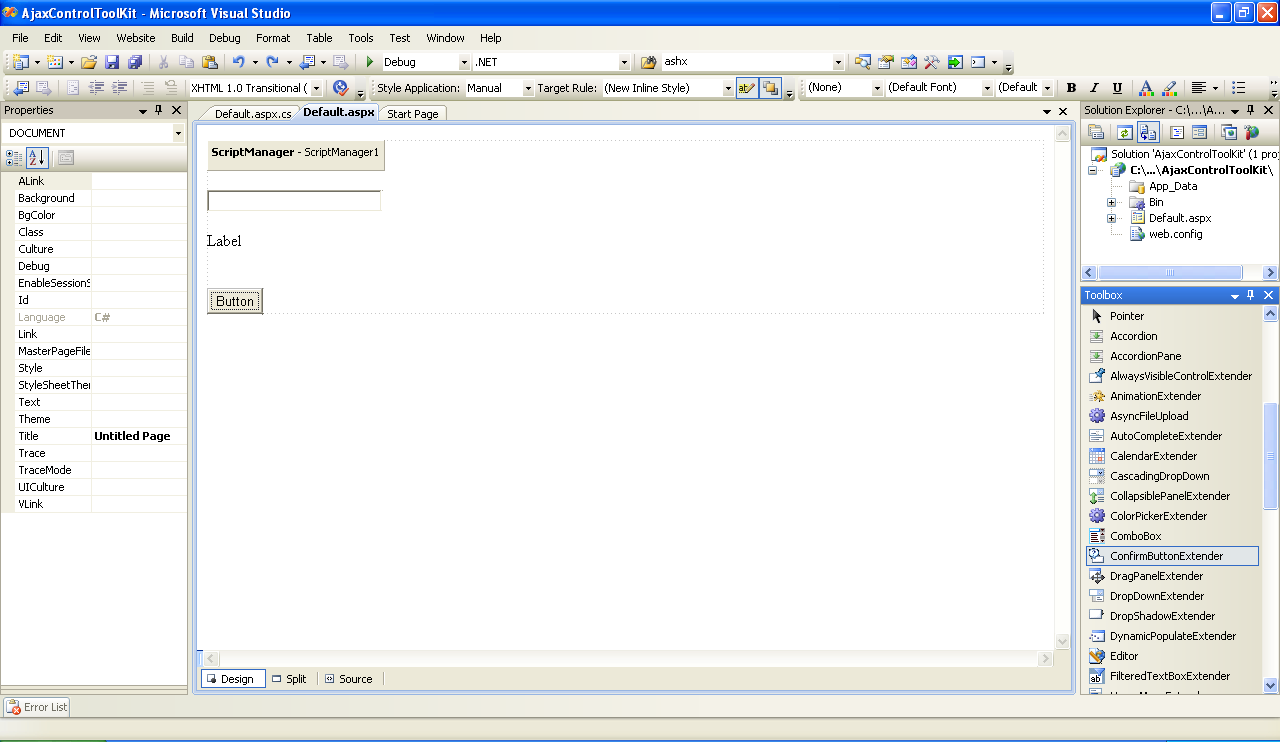
Task: Click the Bold formatting icon
Action: click(1071, 88)
